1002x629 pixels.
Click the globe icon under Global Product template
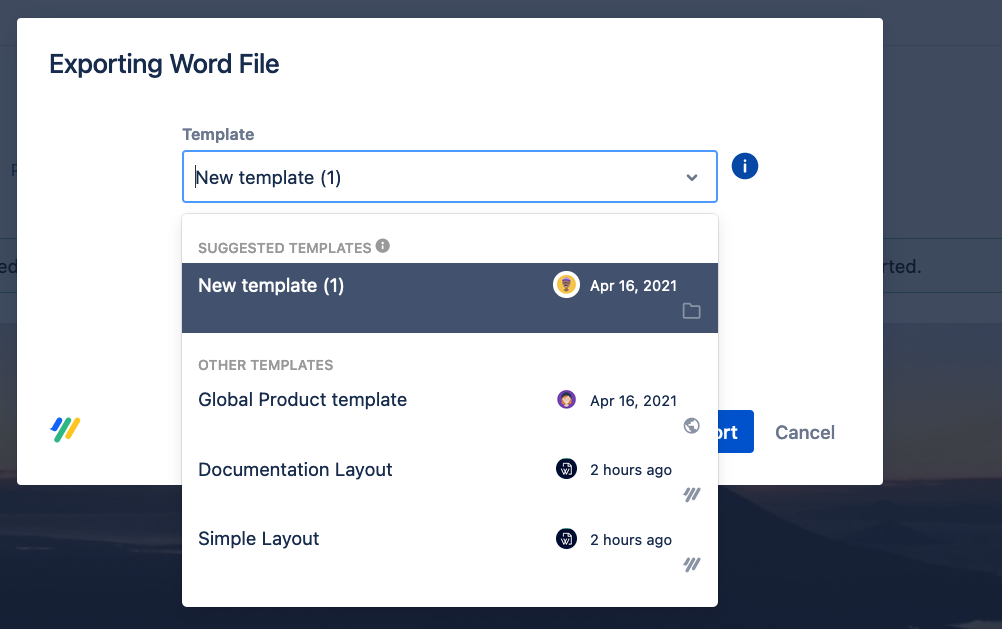coord(691,426)
